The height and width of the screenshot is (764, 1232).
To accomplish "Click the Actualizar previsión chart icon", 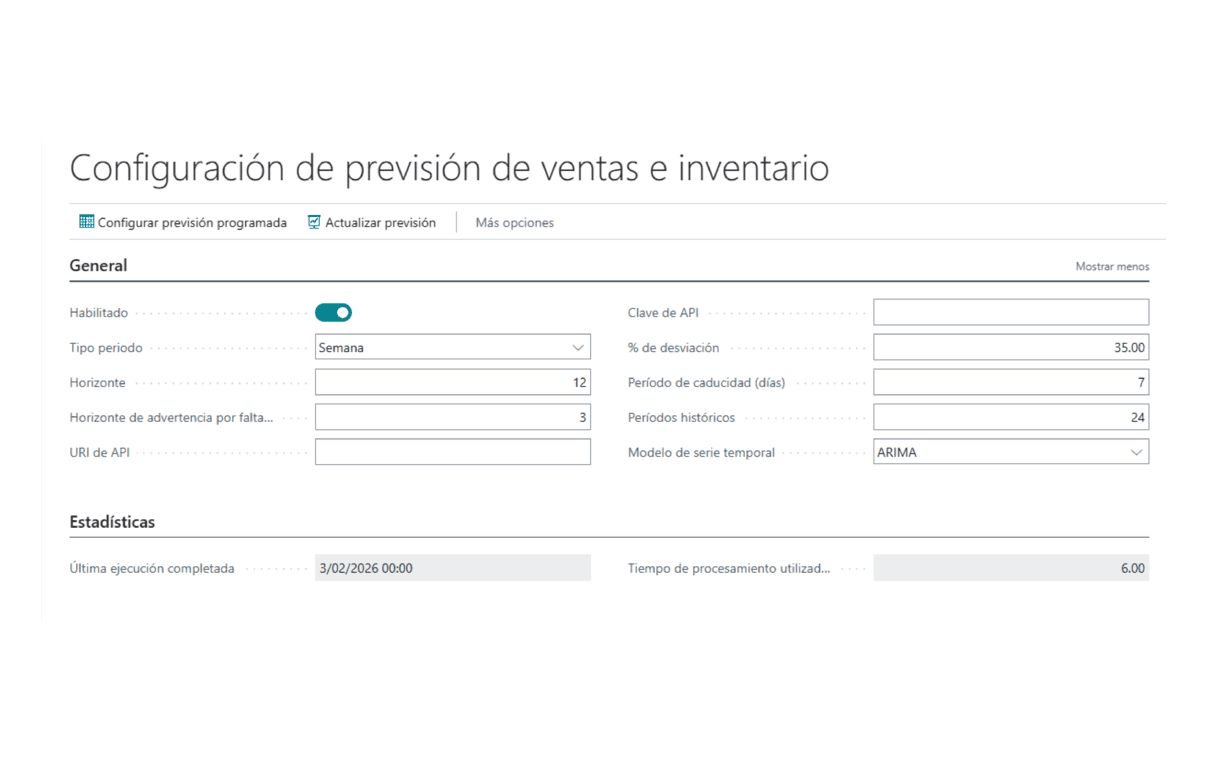I will 314,222.
